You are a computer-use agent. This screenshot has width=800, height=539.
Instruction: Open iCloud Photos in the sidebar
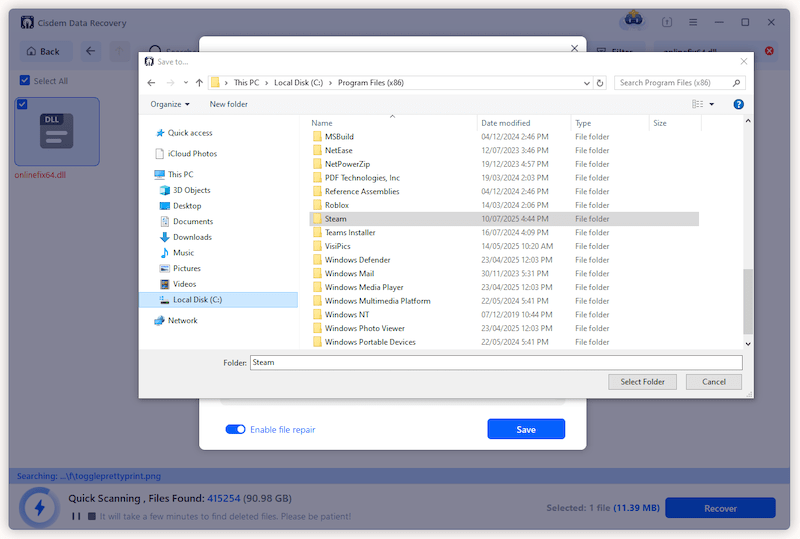(192, 154)
